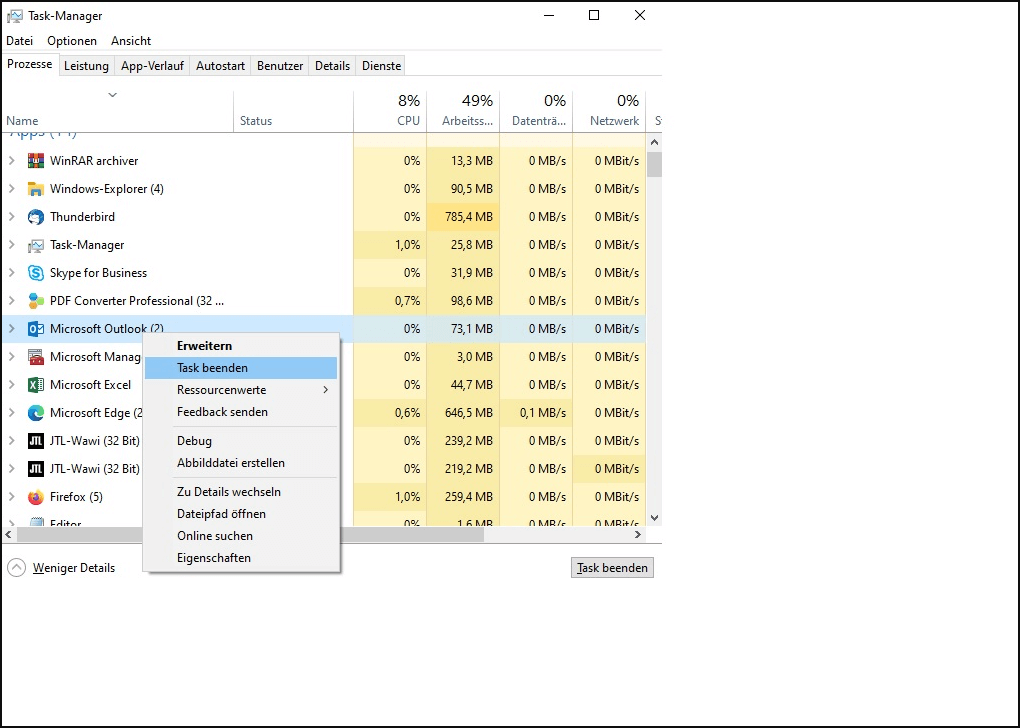Switch to the Leistung tab
Screen dimensions: 1020x728
point(86,65)
